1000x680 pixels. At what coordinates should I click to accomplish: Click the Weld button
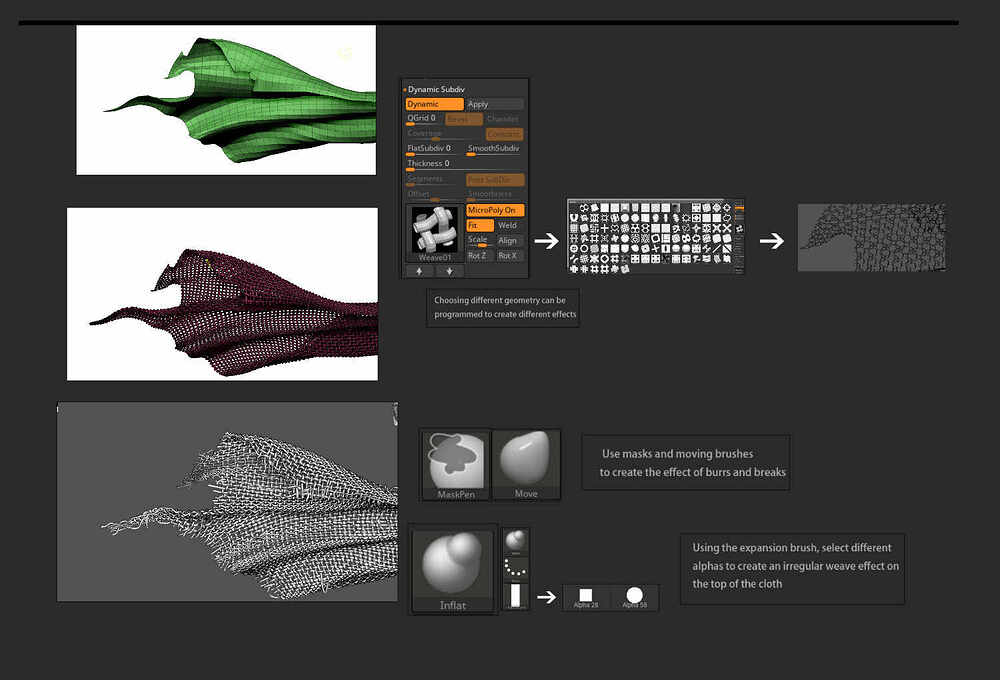(x=510, y=225)
